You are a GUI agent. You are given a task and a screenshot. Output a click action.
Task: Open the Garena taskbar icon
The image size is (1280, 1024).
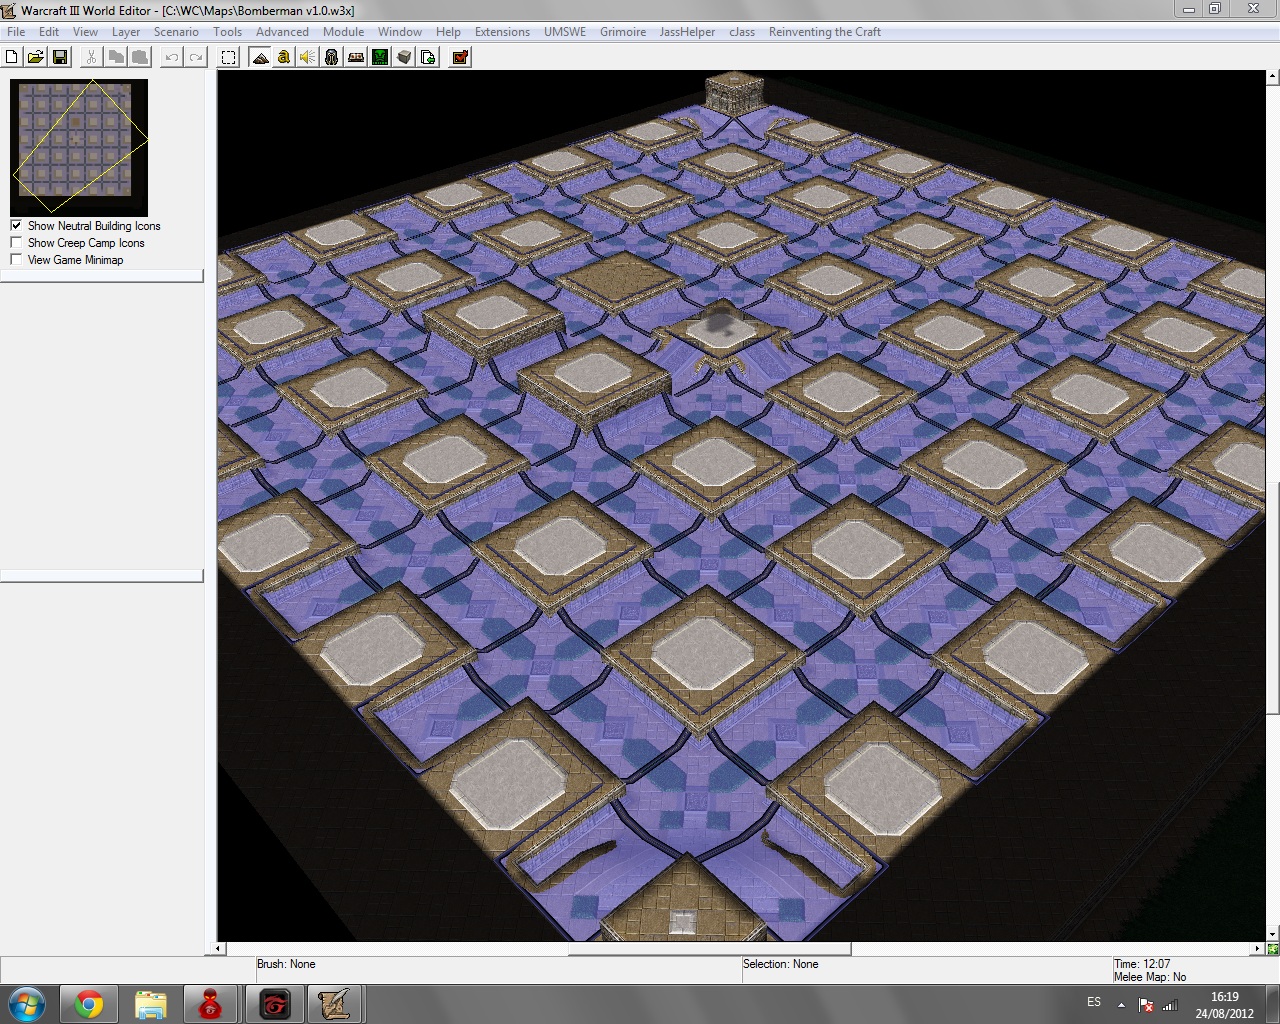[x=274, y=1004]
